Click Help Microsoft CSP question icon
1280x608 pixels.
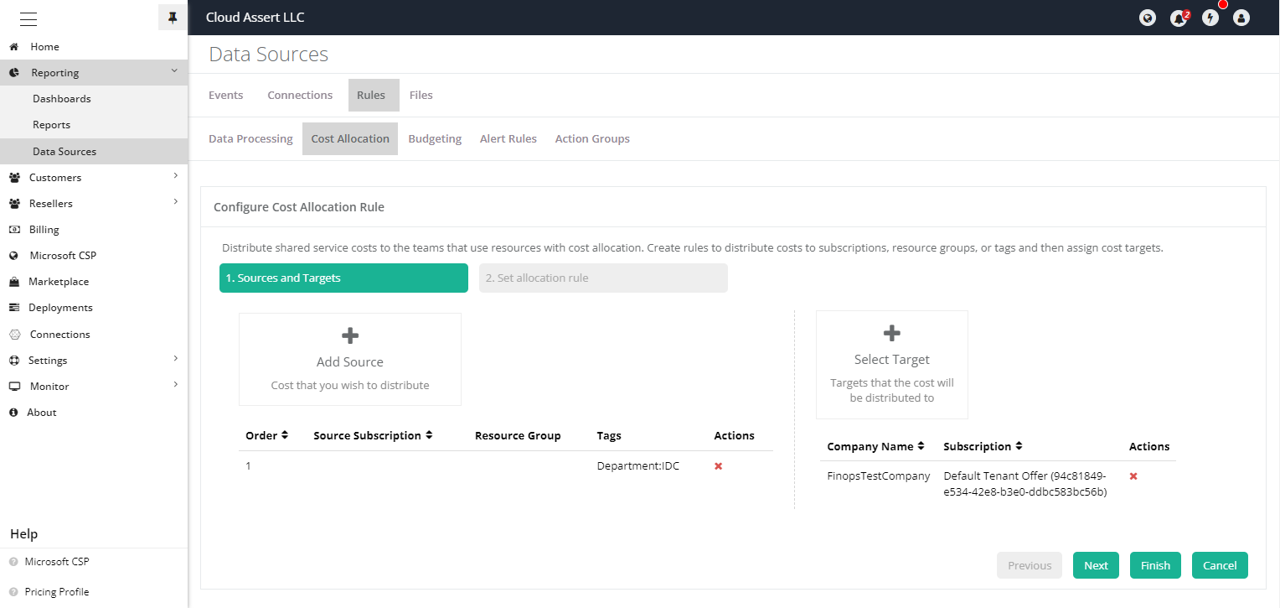click(14, 562)
